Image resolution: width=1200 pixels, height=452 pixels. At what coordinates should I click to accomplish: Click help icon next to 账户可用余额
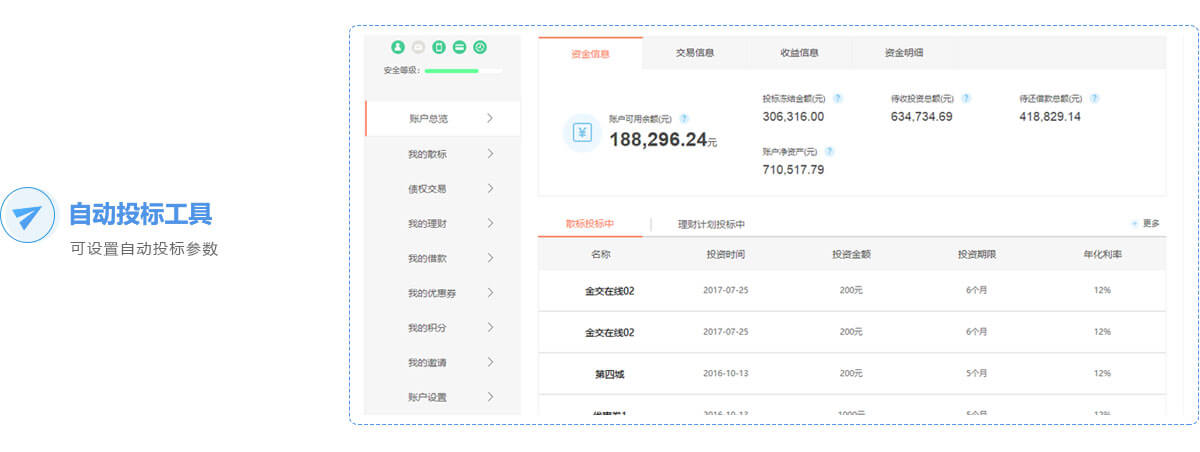click(x=684, y=118)
